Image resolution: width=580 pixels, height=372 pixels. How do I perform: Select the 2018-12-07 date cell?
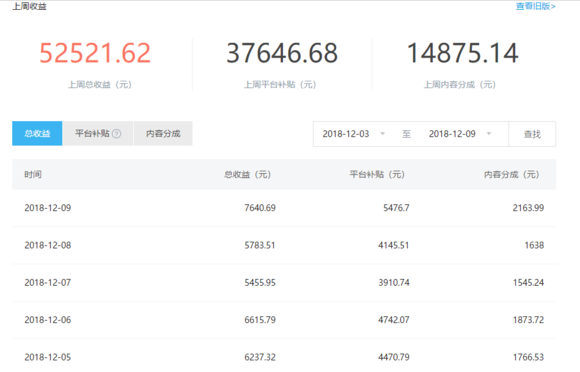click(x=48, y=283)
